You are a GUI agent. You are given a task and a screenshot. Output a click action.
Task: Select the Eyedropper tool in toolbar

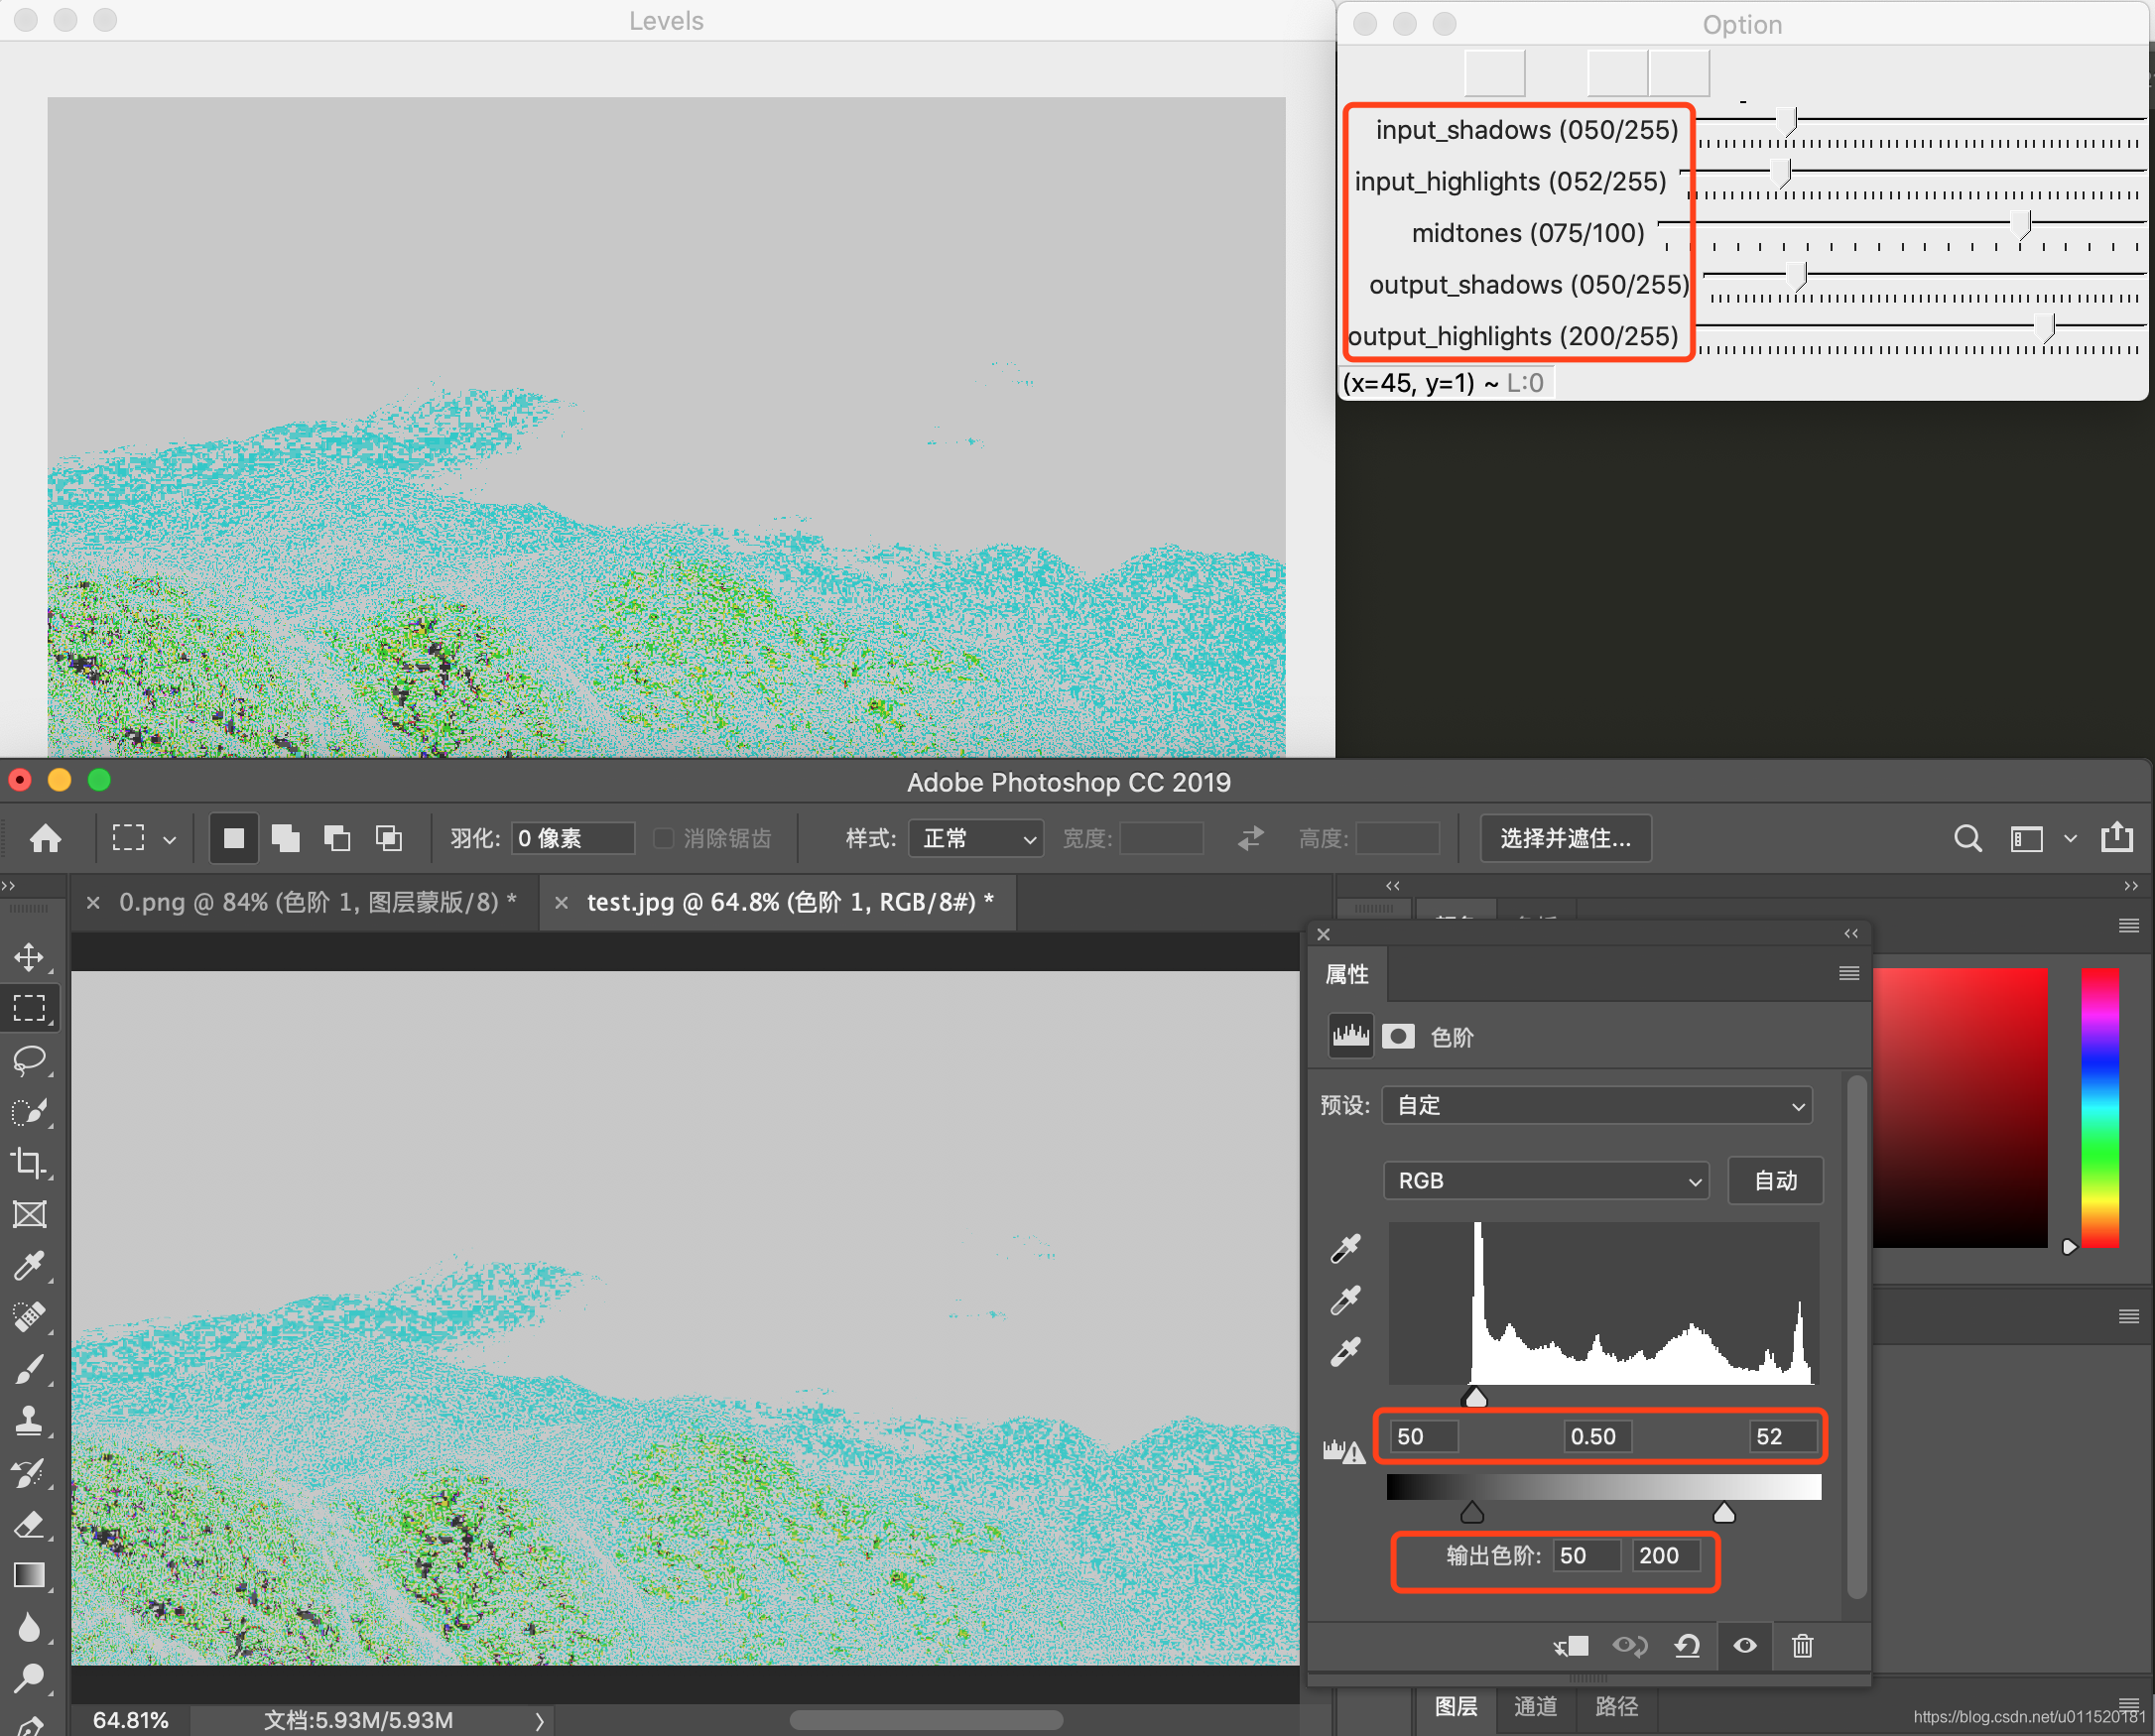[29, 1266]
